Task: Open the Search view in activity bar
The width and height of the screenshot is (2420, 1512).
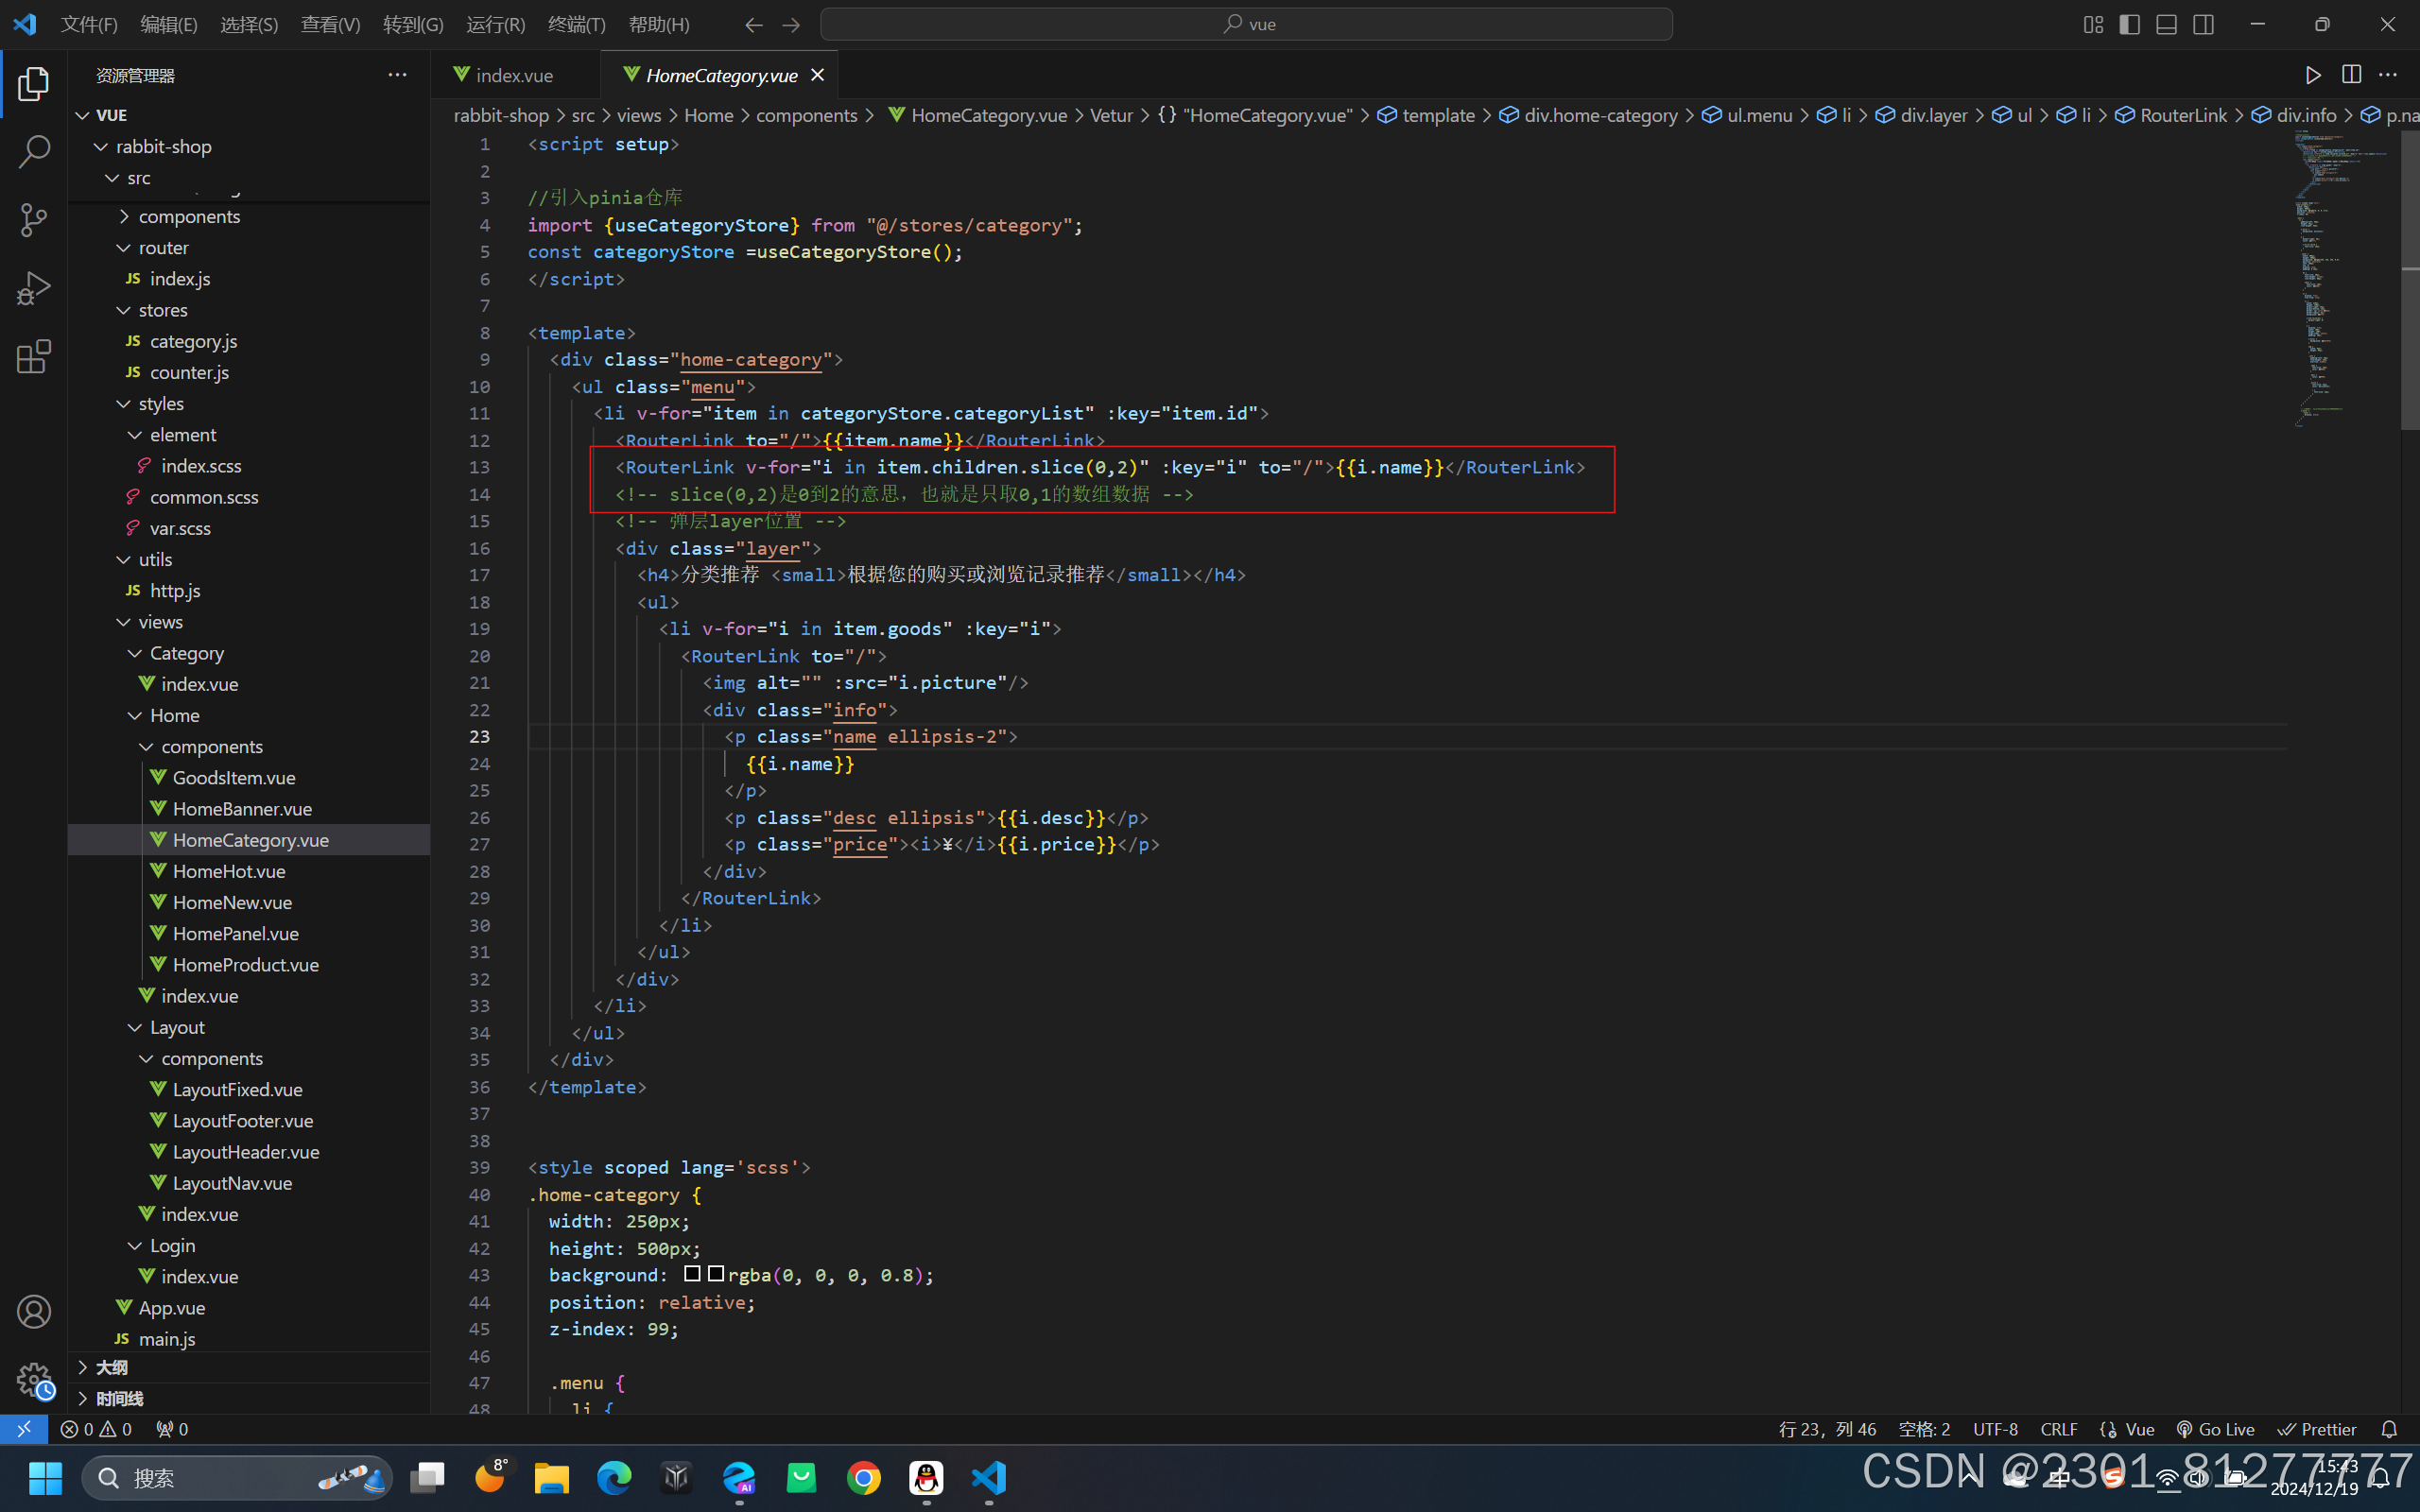Action: pyautogui.click(x=34, y=152)
